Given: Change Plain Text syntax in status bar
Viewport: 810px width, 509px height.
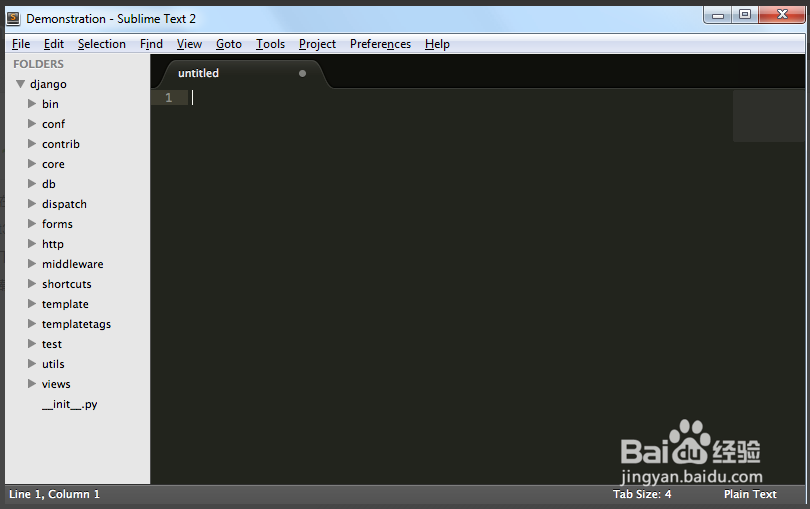Looking at the screenshot, I should coord(750,494).
